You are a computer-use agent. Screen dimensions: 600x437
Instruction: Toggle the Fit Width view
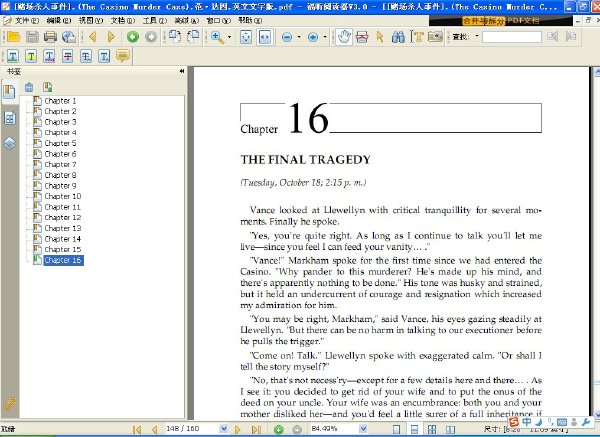click(265, 37)
